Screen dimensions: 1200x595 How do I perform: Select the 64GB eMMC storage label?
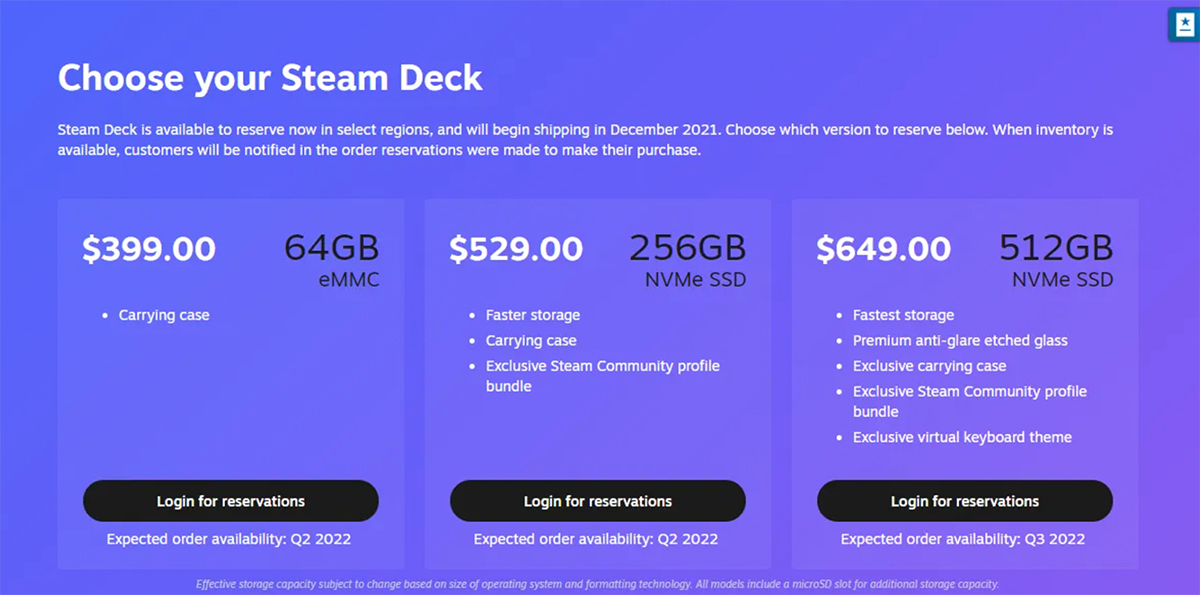[332, 258]
